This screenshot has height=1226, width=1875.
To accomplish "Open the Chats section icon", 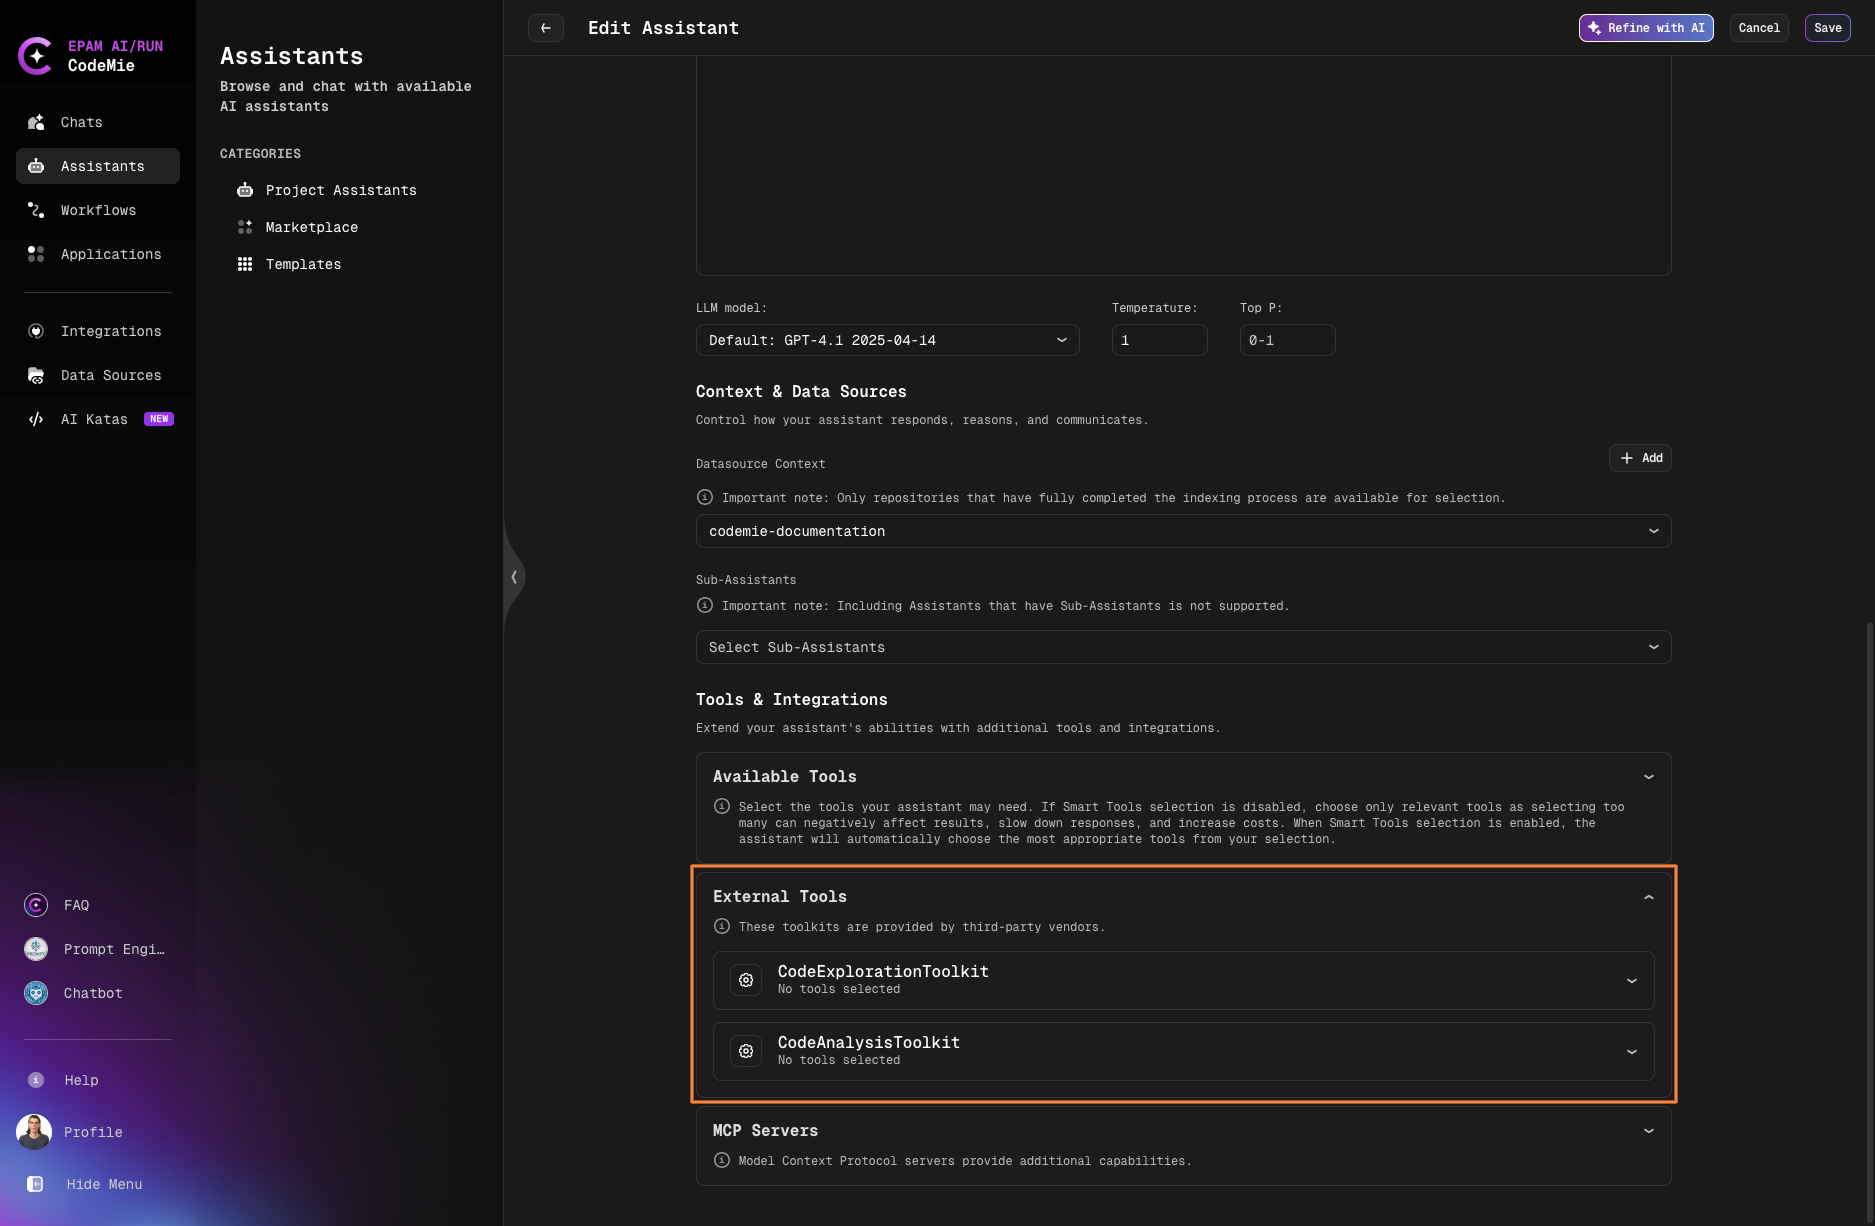I will pyautogui.click(x=36, y=122).
